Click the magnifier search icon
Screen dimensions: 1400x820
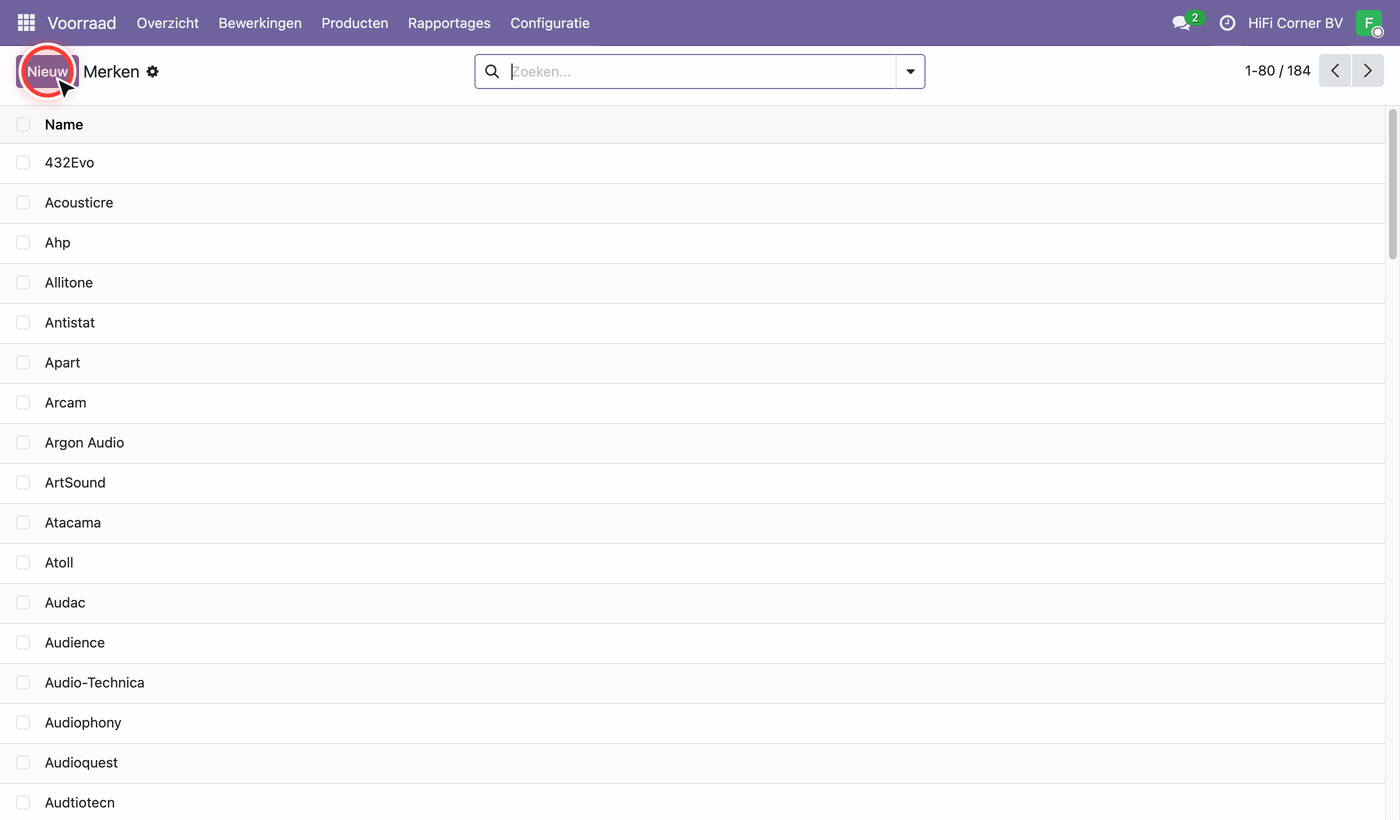(492, 72)
